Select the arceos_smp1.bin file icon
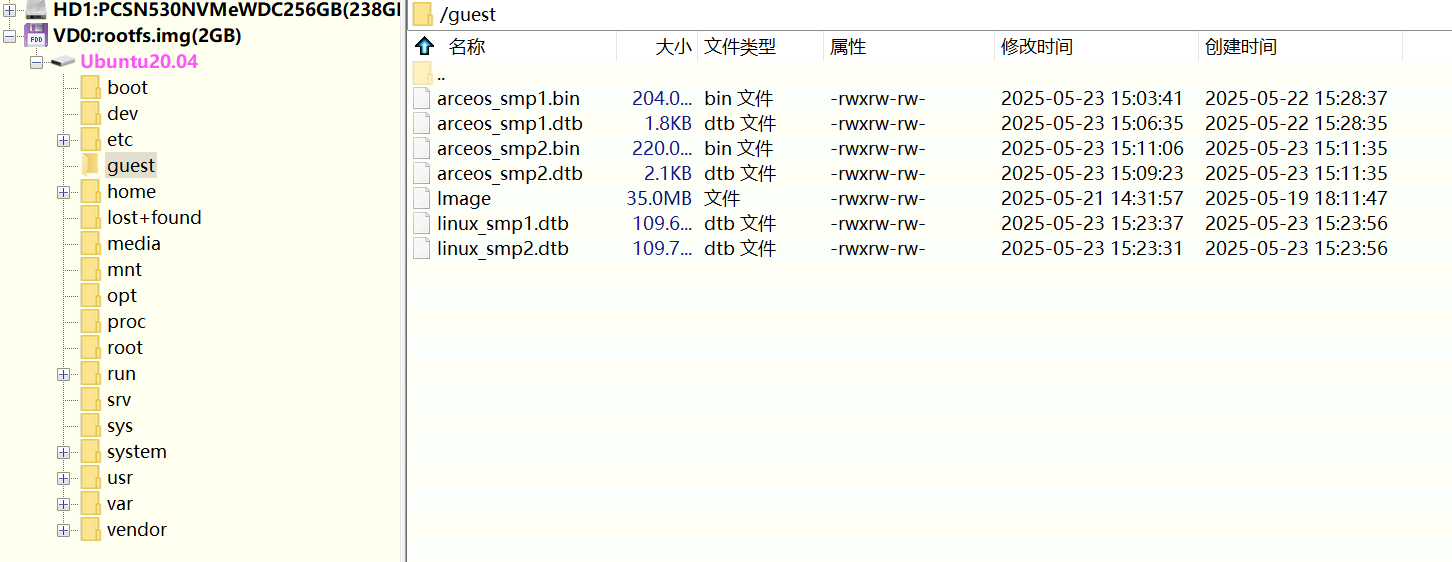 [423, 99]
